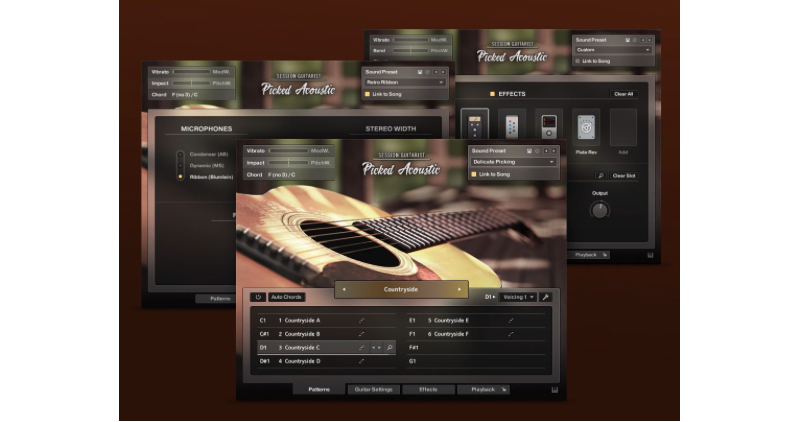
Task: Click the next preset arrow in the Delicate Picking panel
Action: (x=553, y=151)
